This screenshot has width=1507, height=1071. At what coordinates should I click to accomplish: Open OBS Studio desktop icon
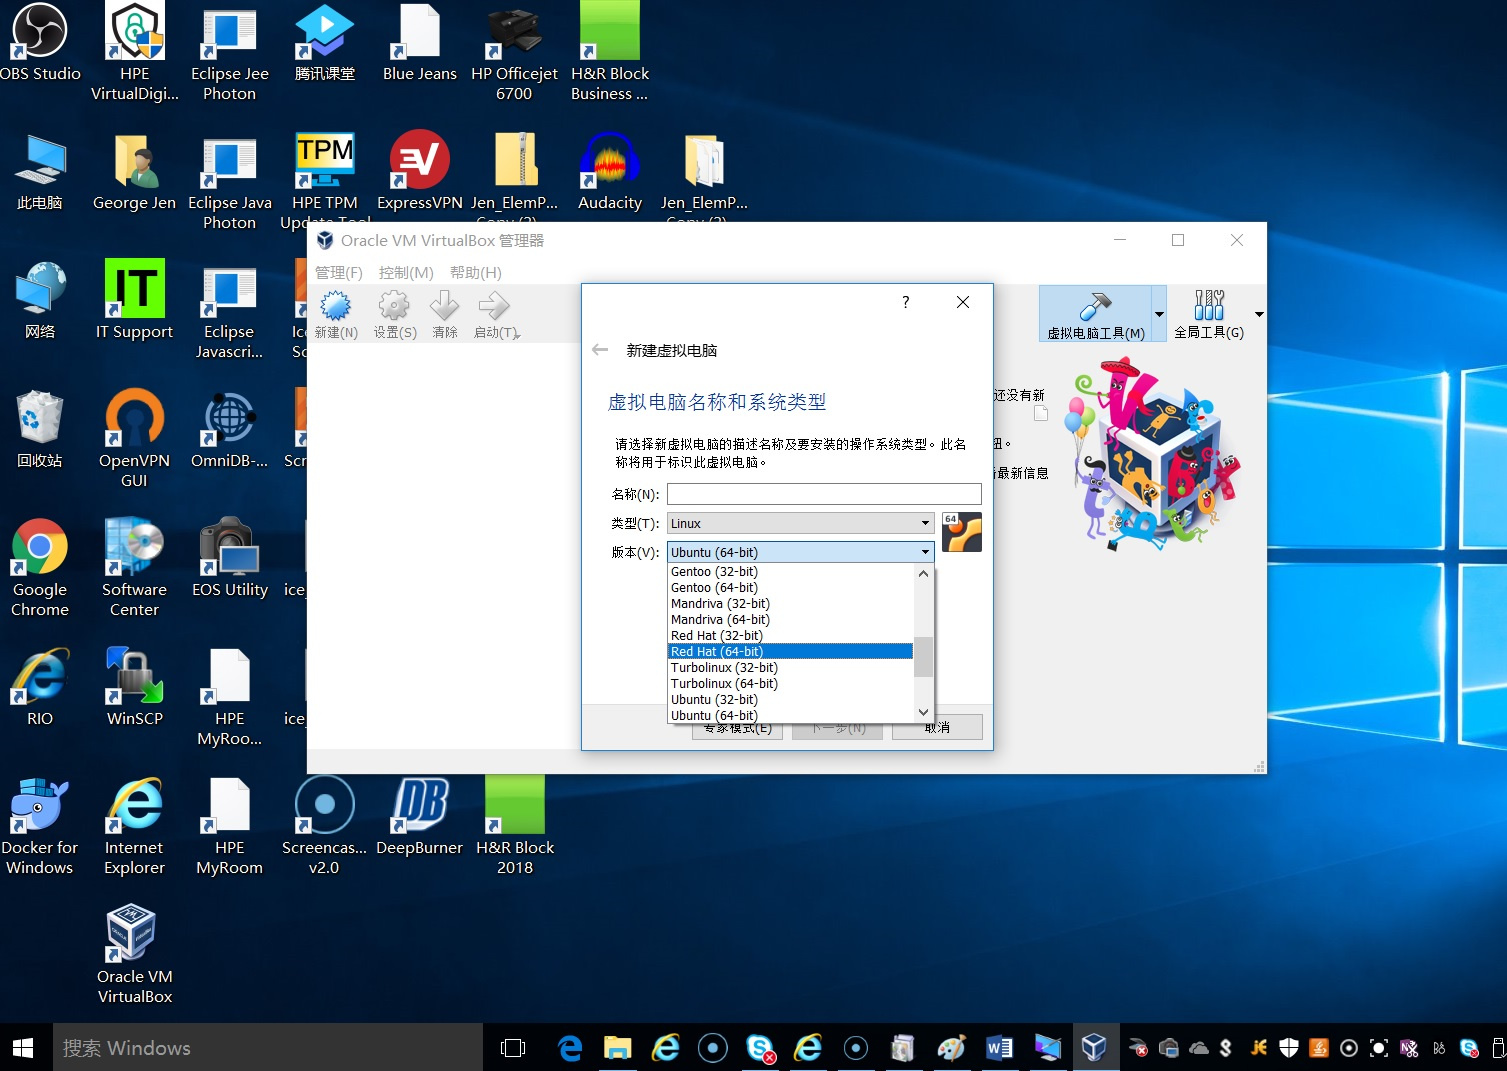coord(40,43)
